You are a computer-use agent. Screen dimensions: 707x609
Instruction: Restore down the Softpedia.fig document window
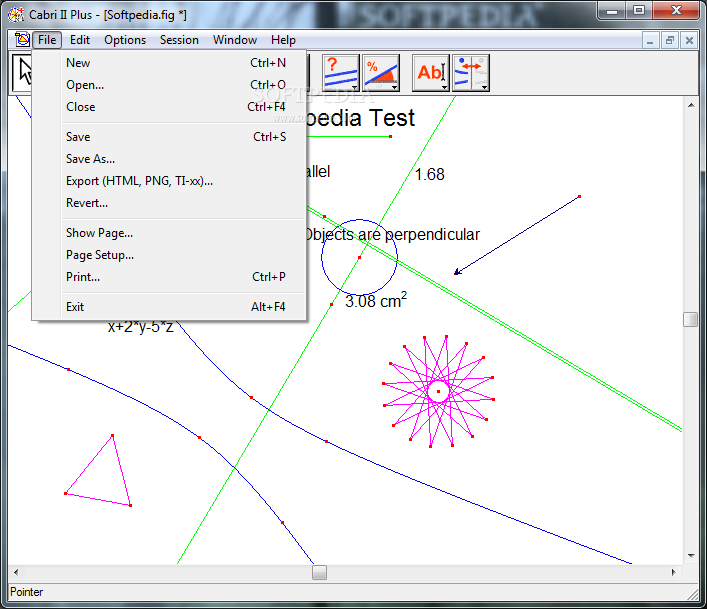click(670, 41)
